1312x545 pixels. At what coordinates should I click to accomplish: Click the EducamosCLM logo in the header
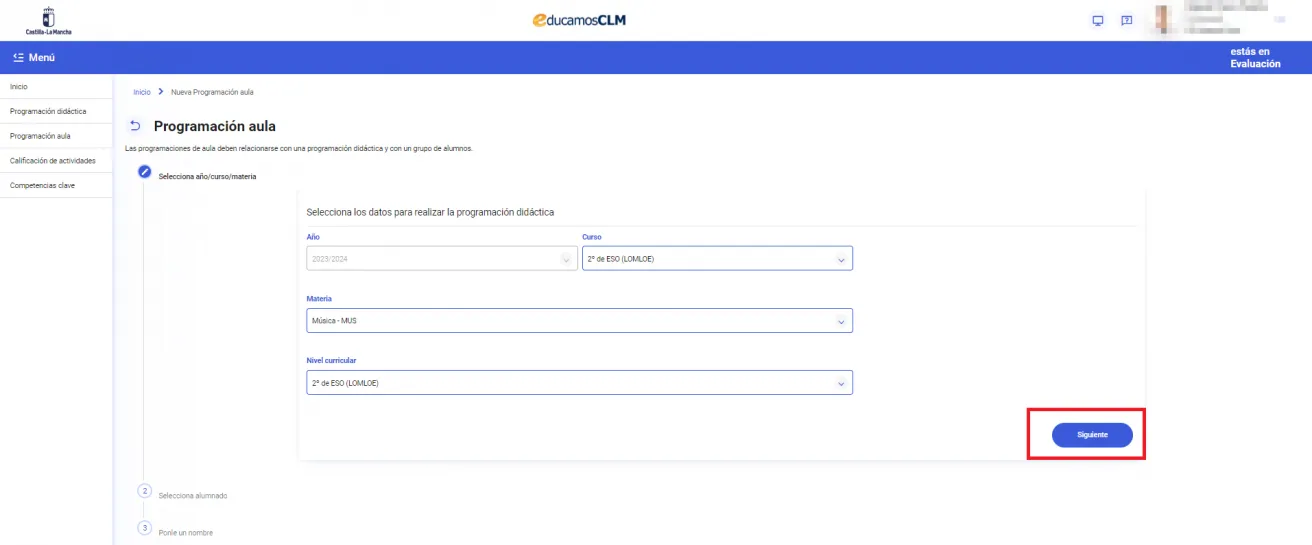(580, 20)
